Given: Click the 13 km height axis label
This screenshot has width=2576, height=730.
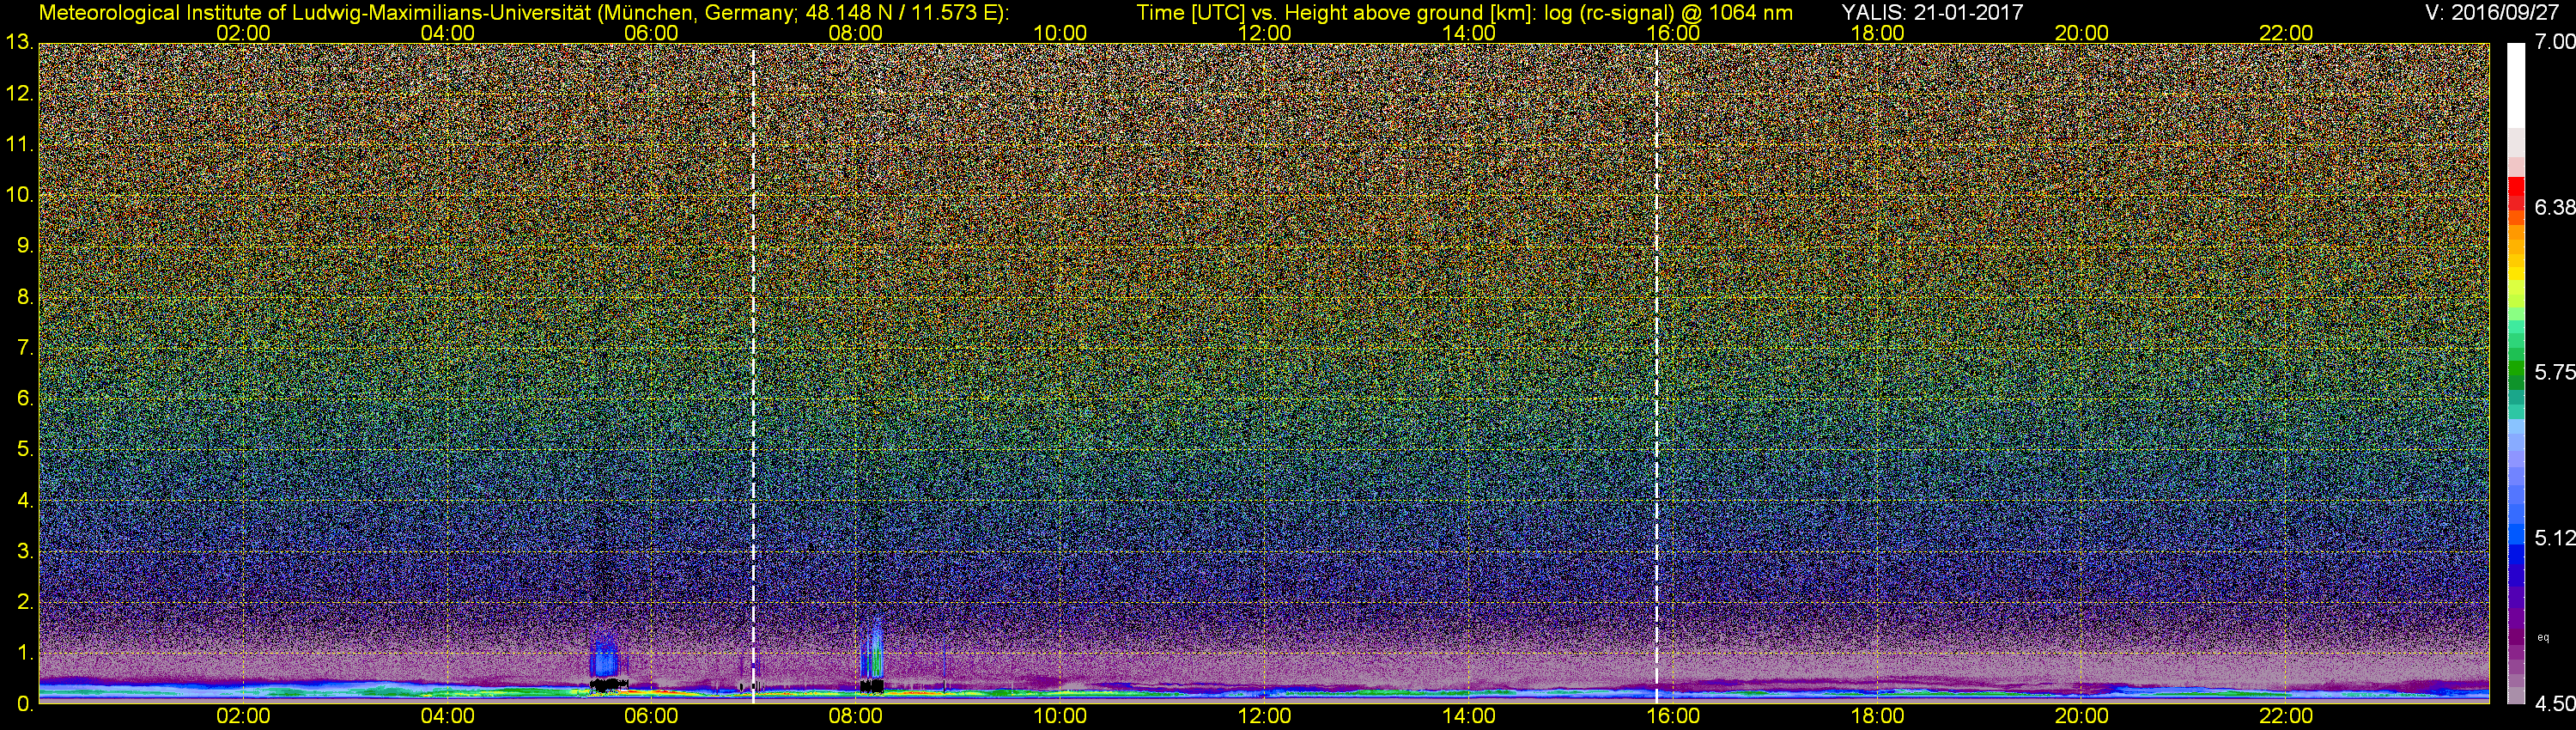Looking at the screenshot, I should click(18, 42).
